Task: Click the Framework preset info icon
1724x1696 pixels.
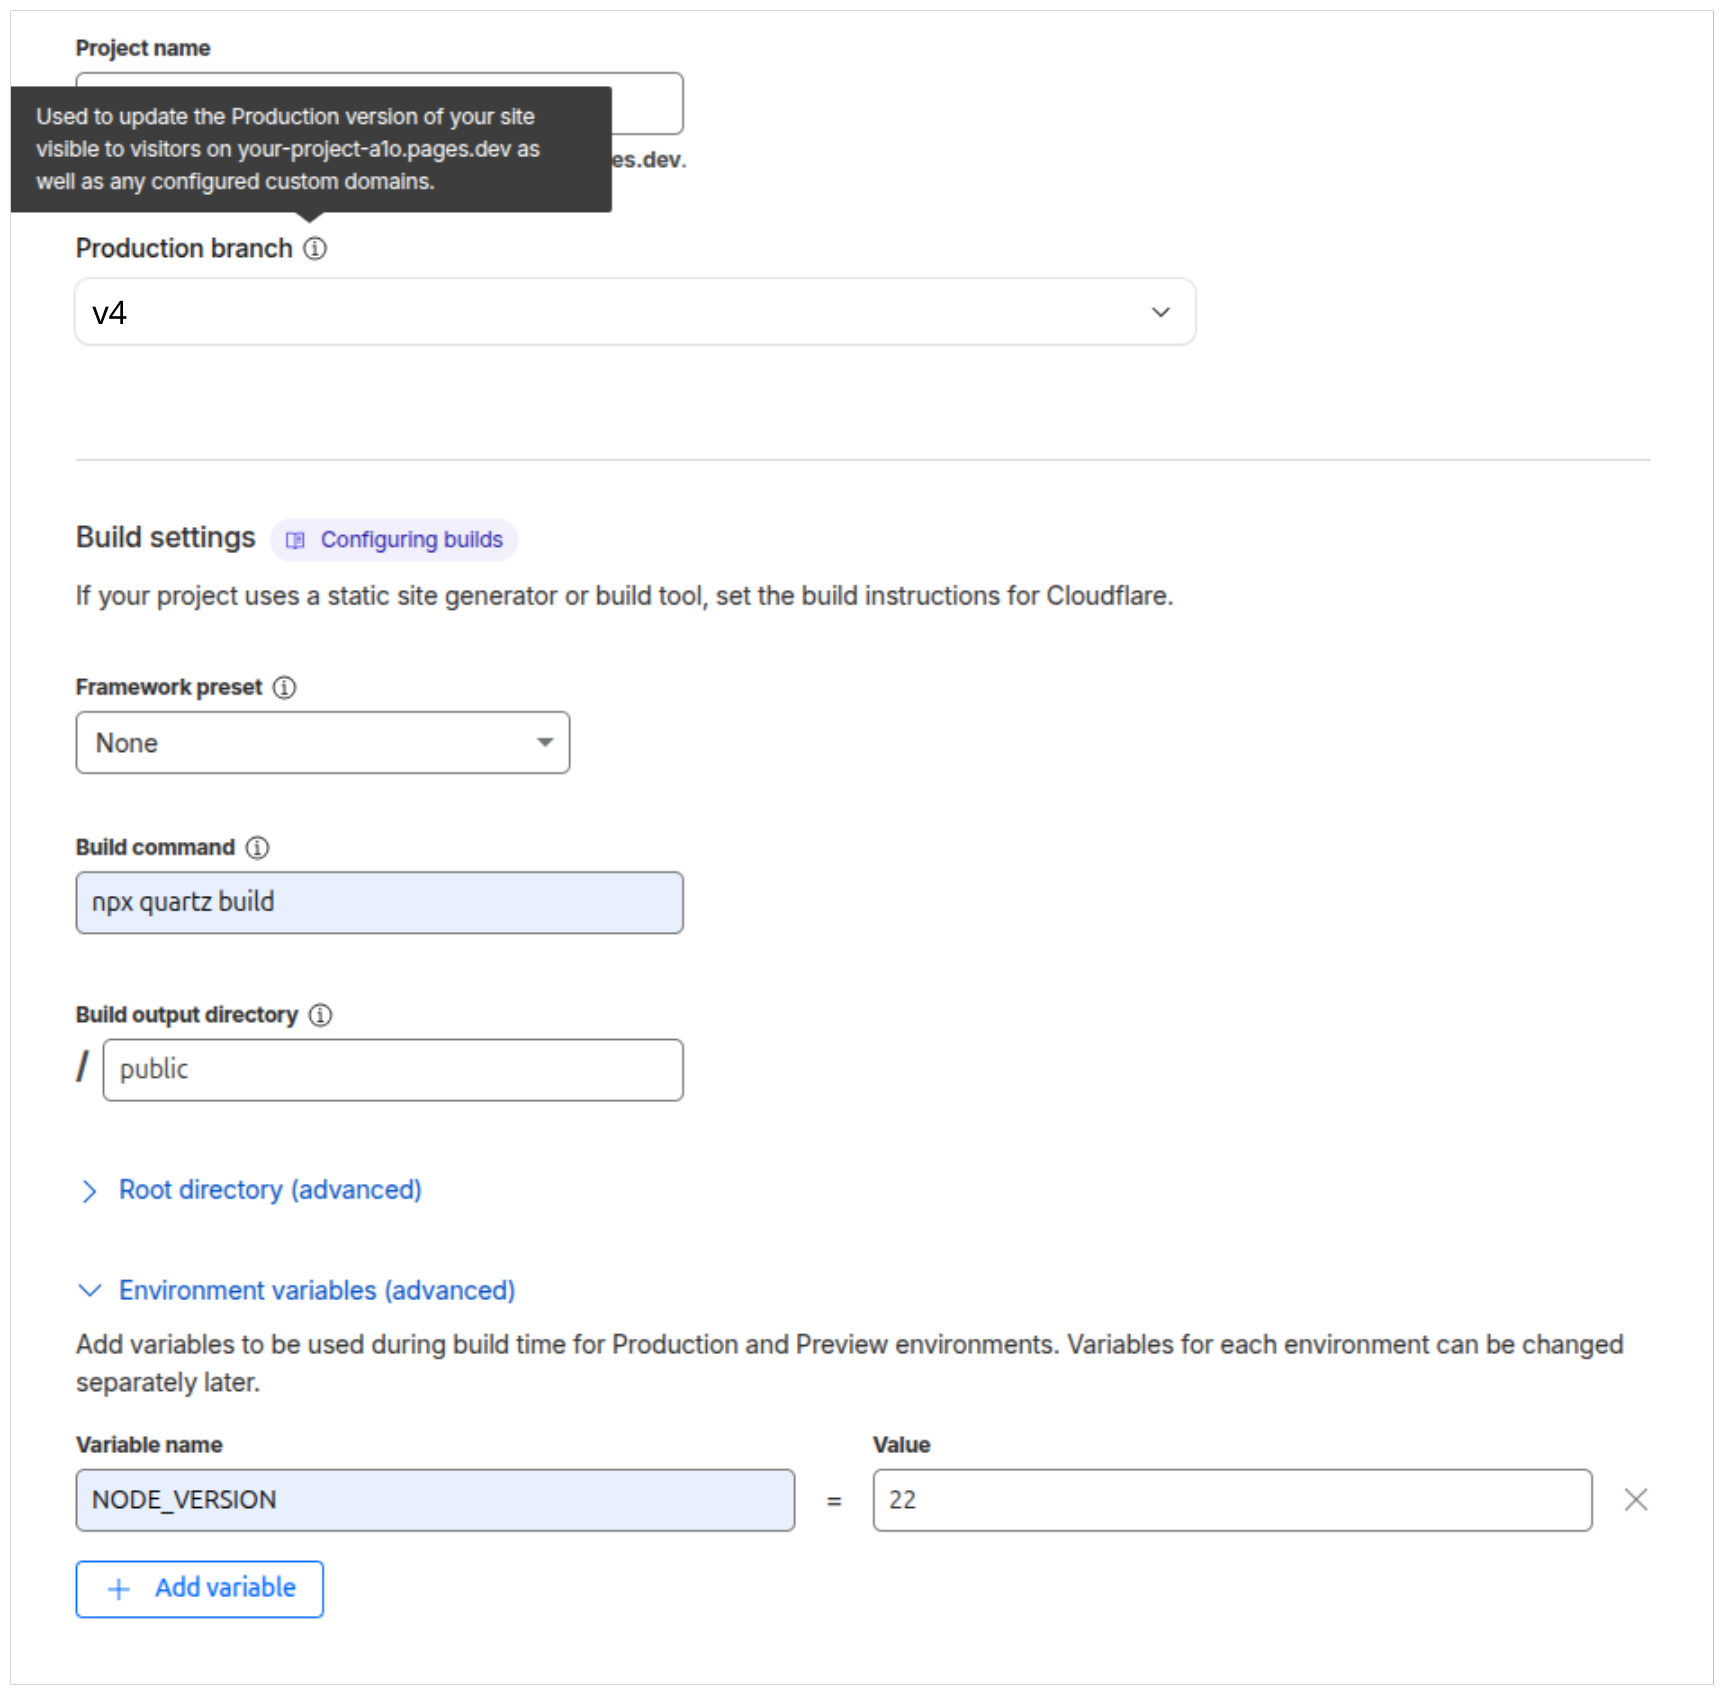Action: (x=284, y=687)
